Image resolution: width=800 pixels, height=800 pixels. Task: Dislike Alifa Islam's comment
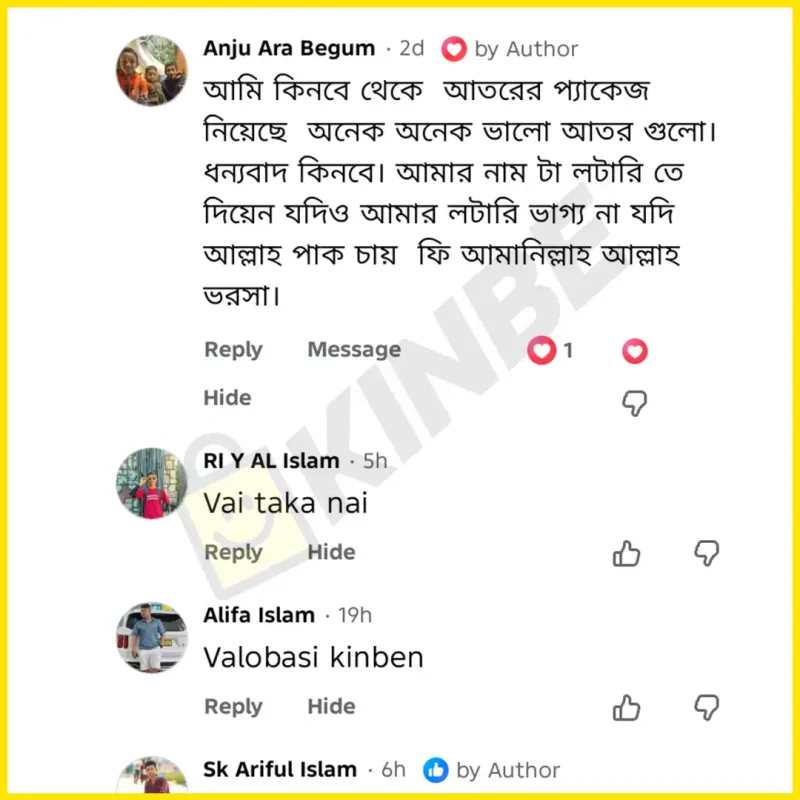coord(707,708)
